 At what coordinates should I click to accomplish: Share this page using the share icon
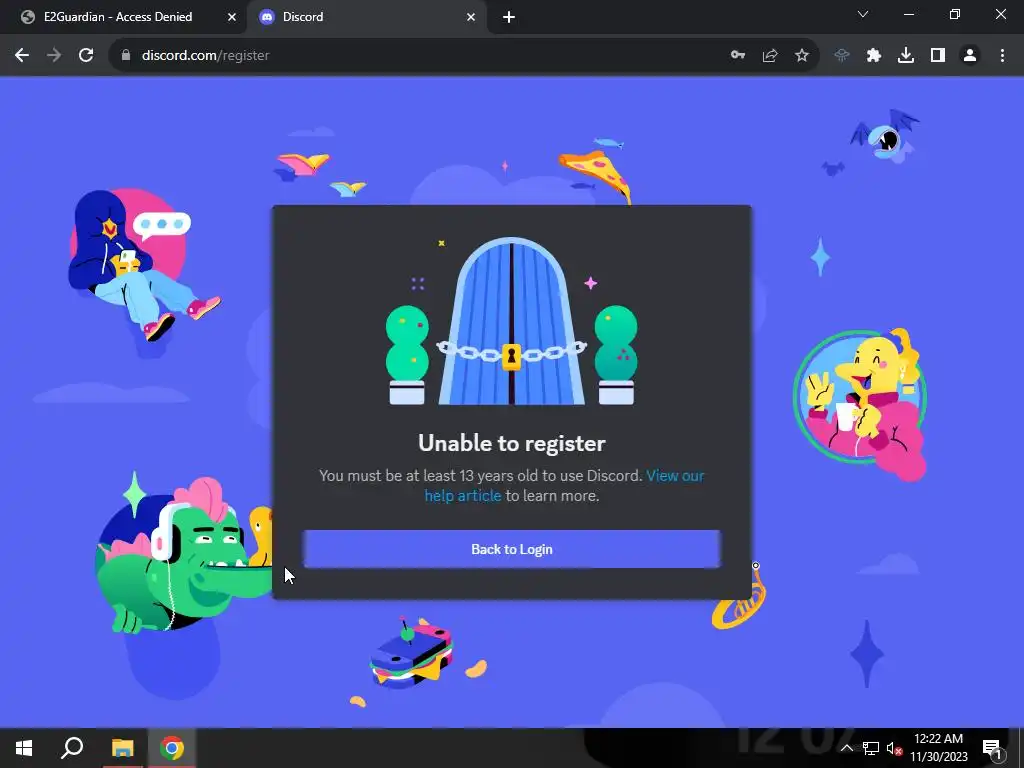coord(770,56)
